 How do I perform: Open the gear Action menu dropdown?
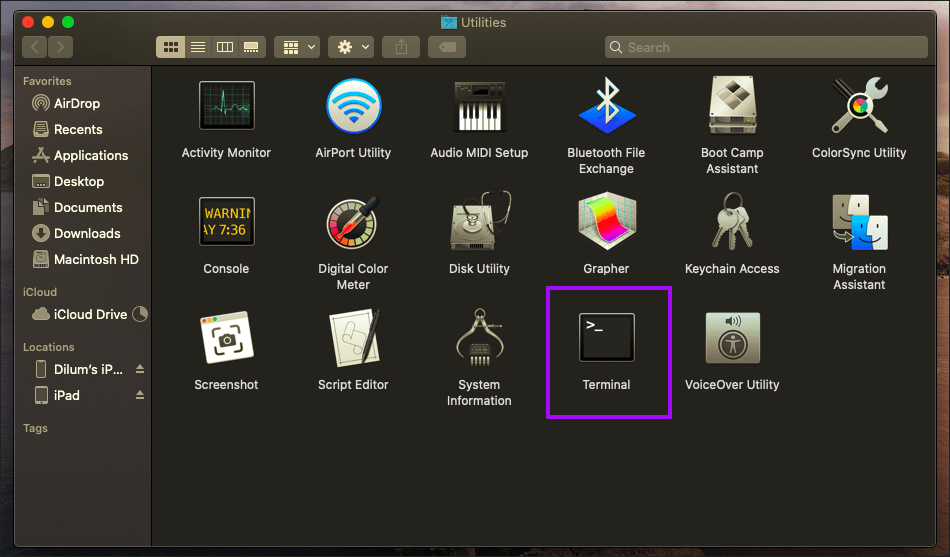click(351, 47)
